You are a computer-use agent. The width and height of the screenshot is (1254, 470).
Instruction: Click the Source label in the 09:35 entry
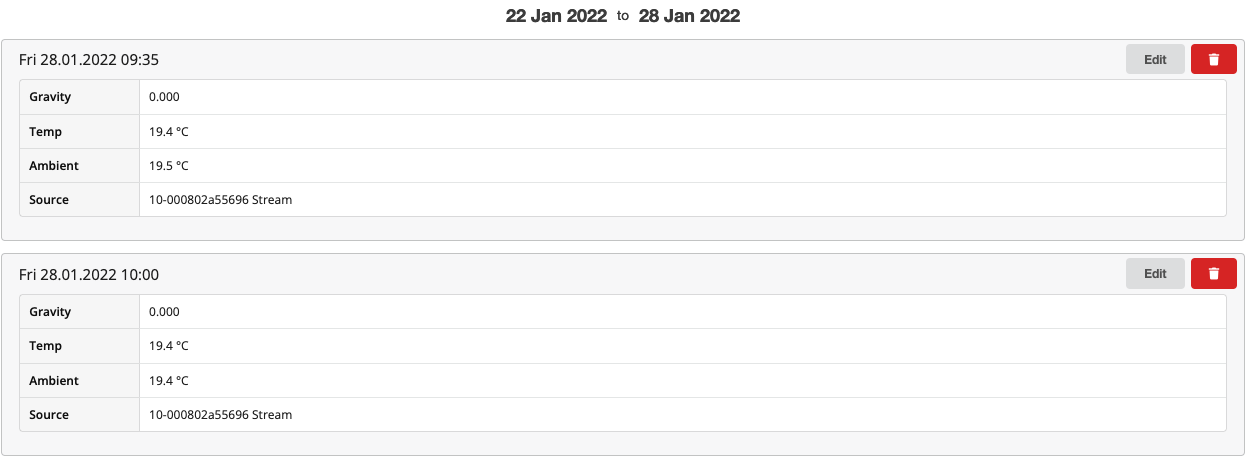point(49,200)
